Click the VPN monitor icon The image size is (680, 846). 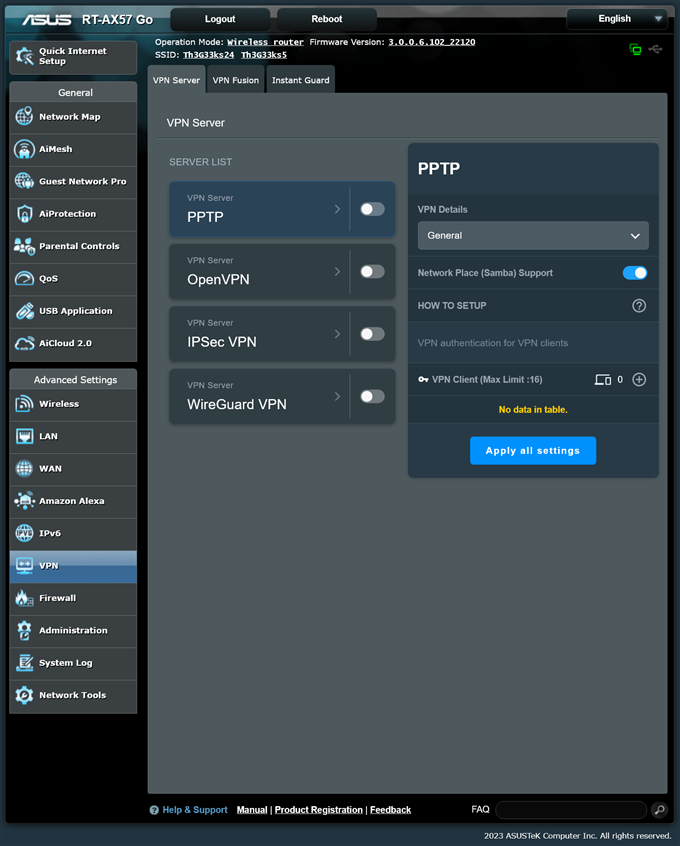click(24, 565)
